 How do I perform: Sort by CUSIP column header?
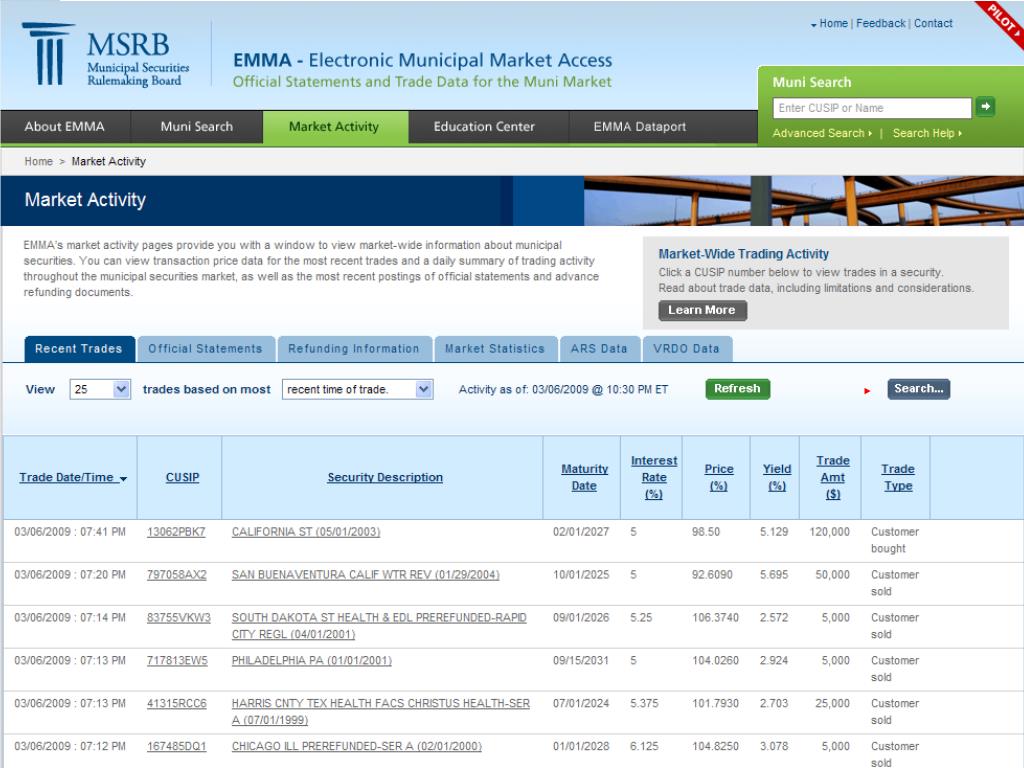(182, 477)
